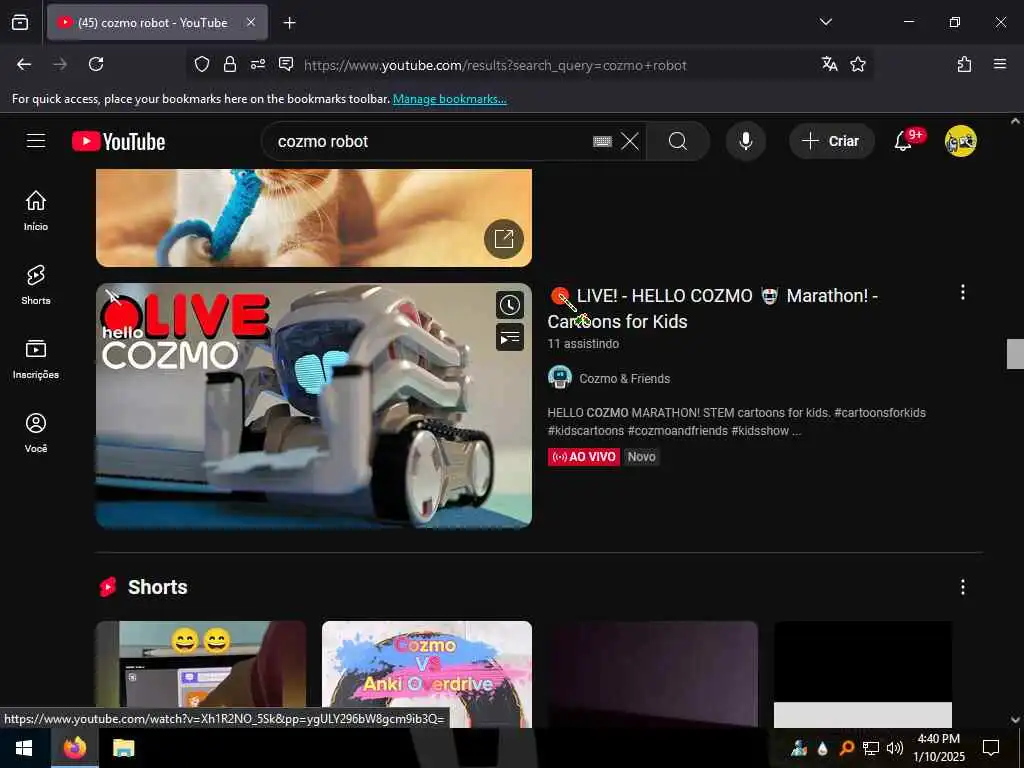Reload the current page
The height and width of the screenshot is (768, 1024).
tap(96, 64)
